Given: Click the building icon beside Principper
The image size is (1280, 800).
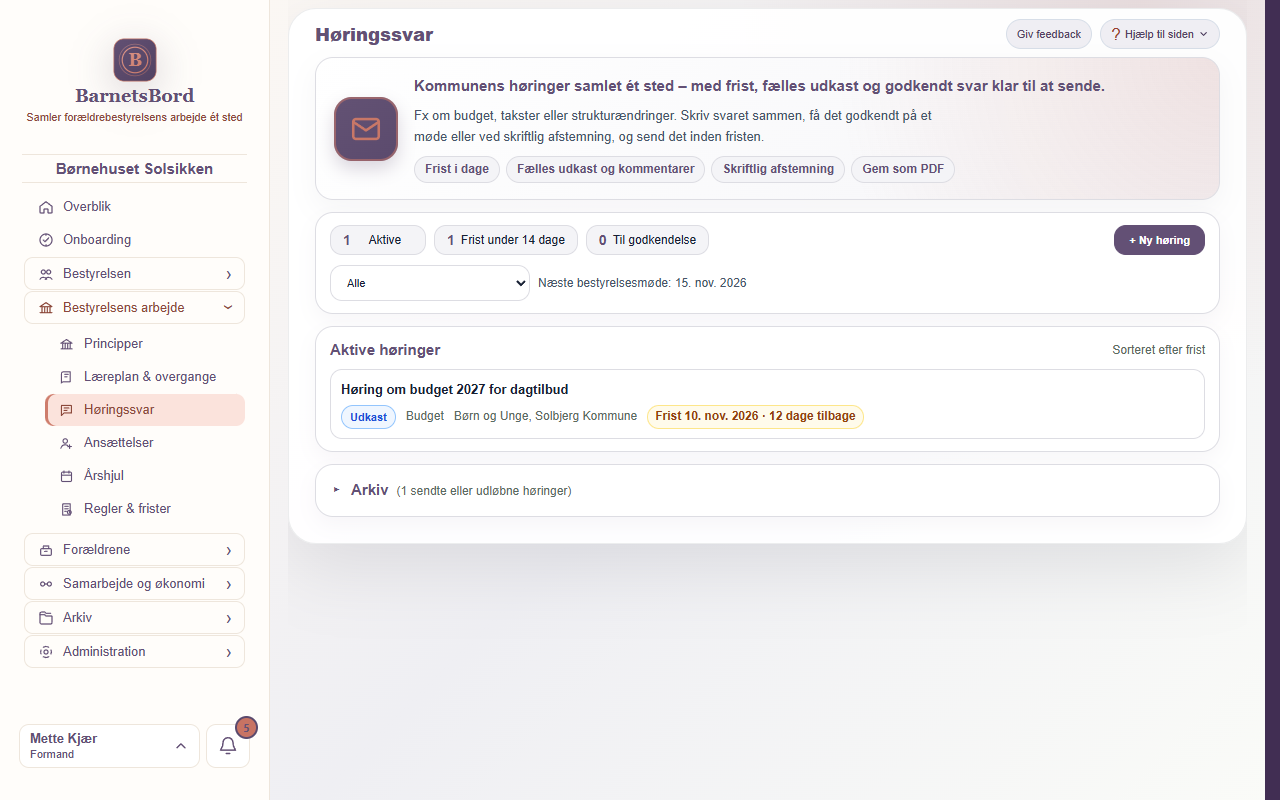Looking at the screenshot, I should (x=67, y=344).
